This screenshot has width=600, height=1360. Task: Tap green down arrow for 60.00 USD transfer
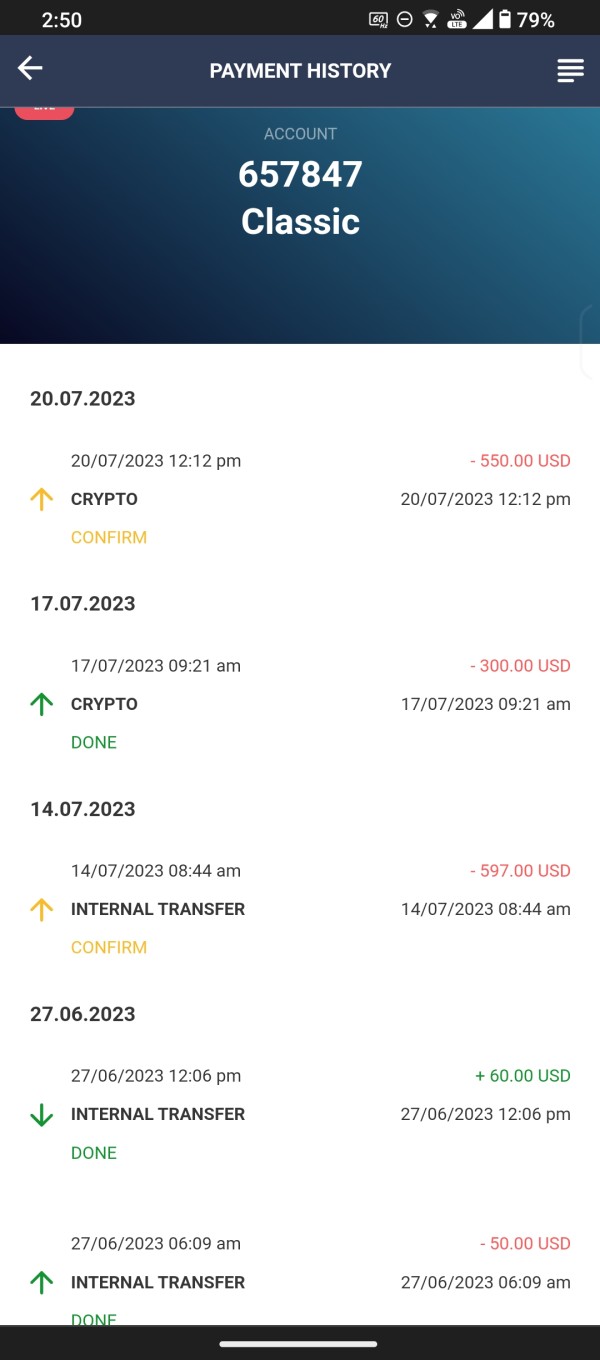point(41,1114)
